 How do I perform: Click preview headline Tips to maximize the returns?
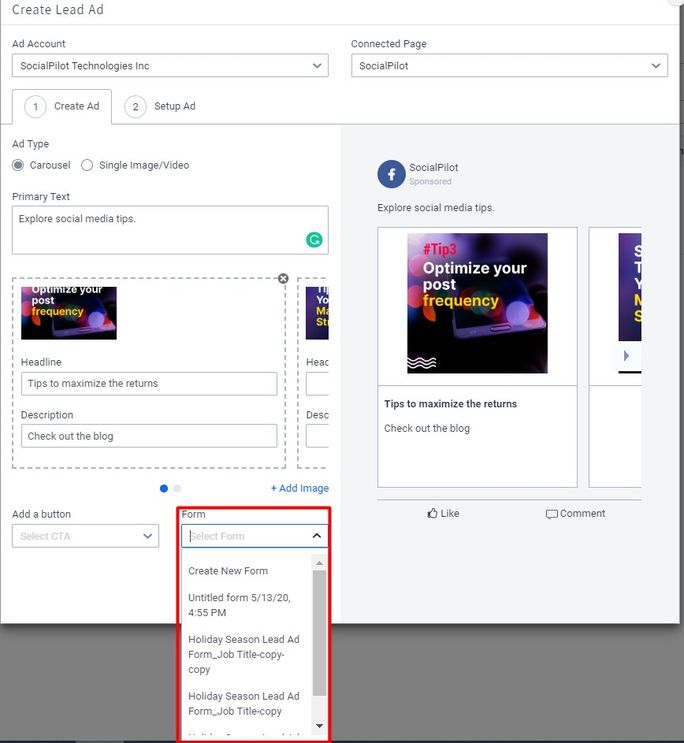pyautogui.click(x=450, y=404)
